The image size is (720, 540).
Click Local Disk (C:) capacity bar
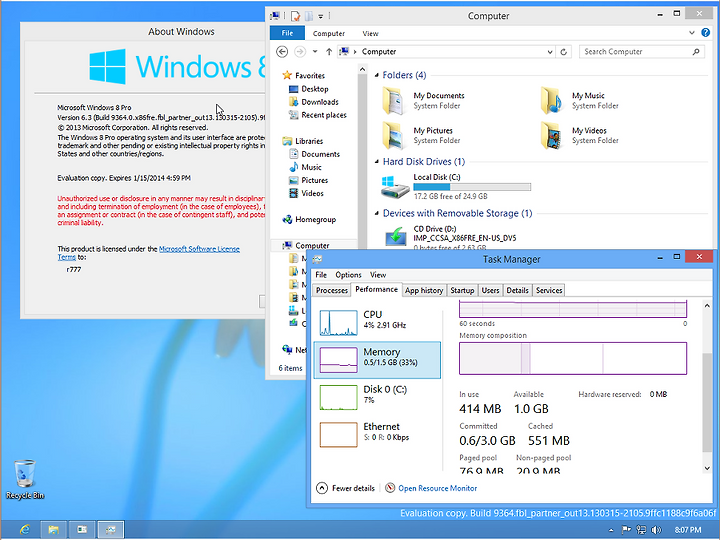[472, 187]
